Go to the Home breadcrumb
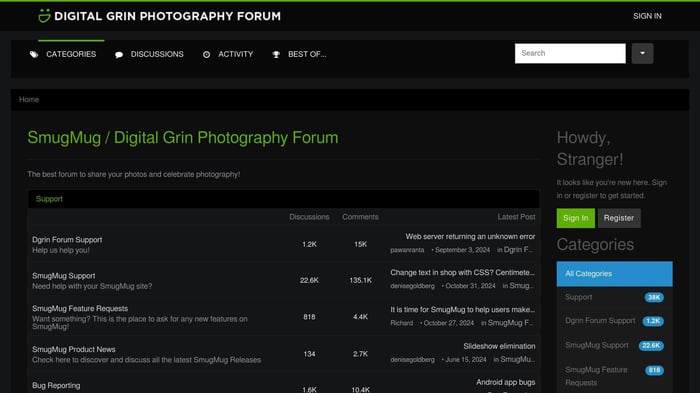This screenshot has width=700, height=393. tap(29, 100)
